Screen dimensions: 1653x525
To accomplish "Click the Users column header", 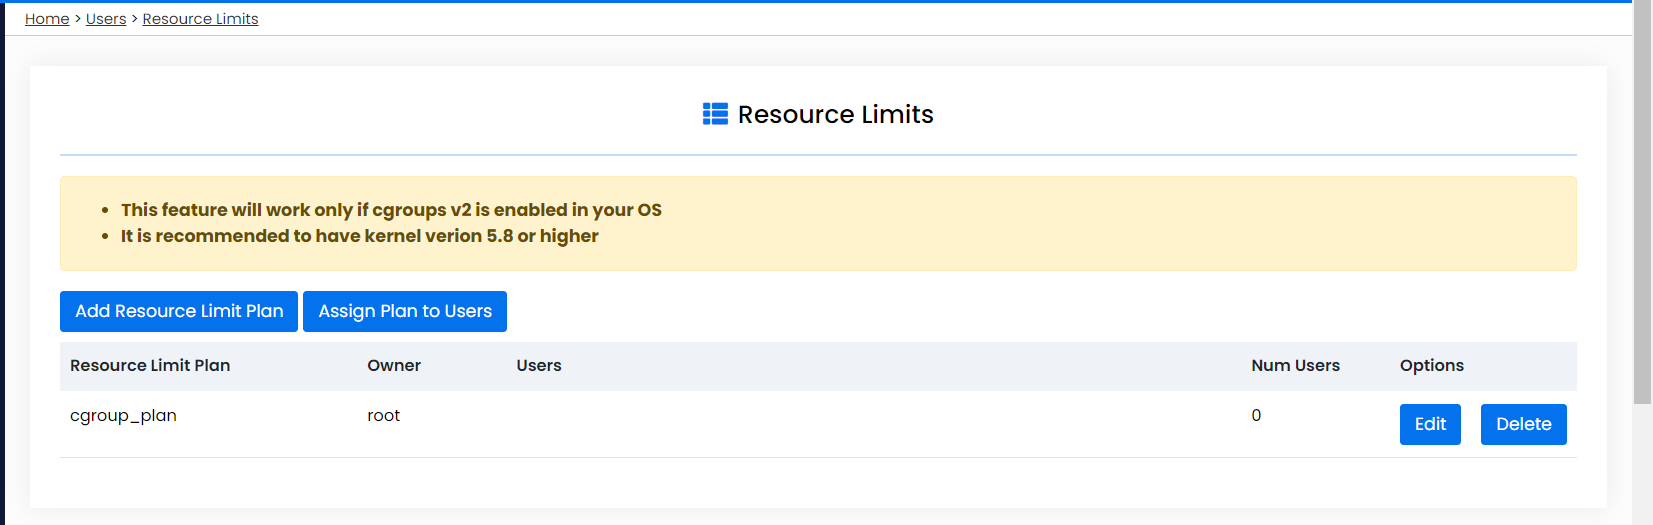I will 539,366.
